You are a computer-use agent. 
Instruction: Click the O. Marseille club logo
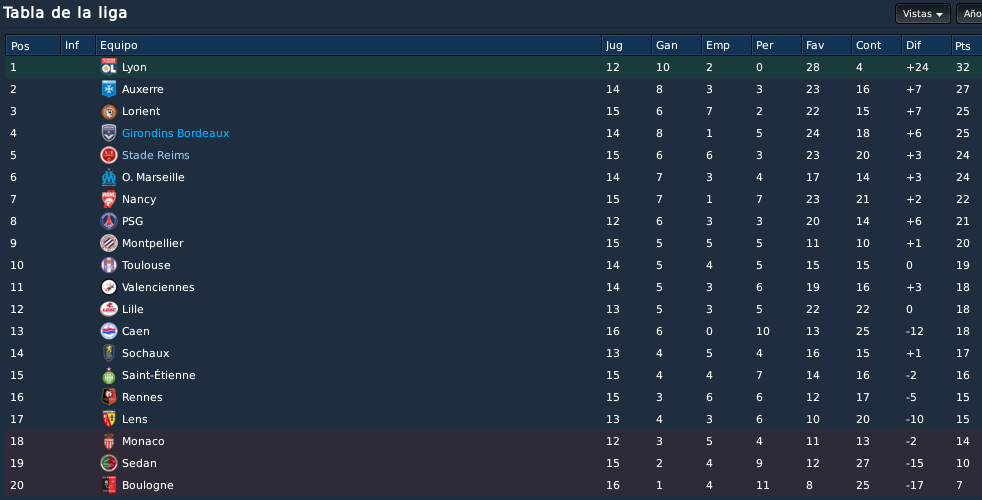pyautogui.click(x=109, y=177)
